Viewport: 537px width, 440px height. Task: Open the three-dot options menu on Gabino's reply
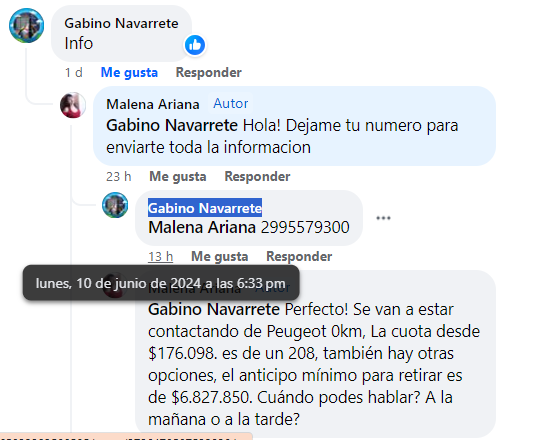click(383, 218)
